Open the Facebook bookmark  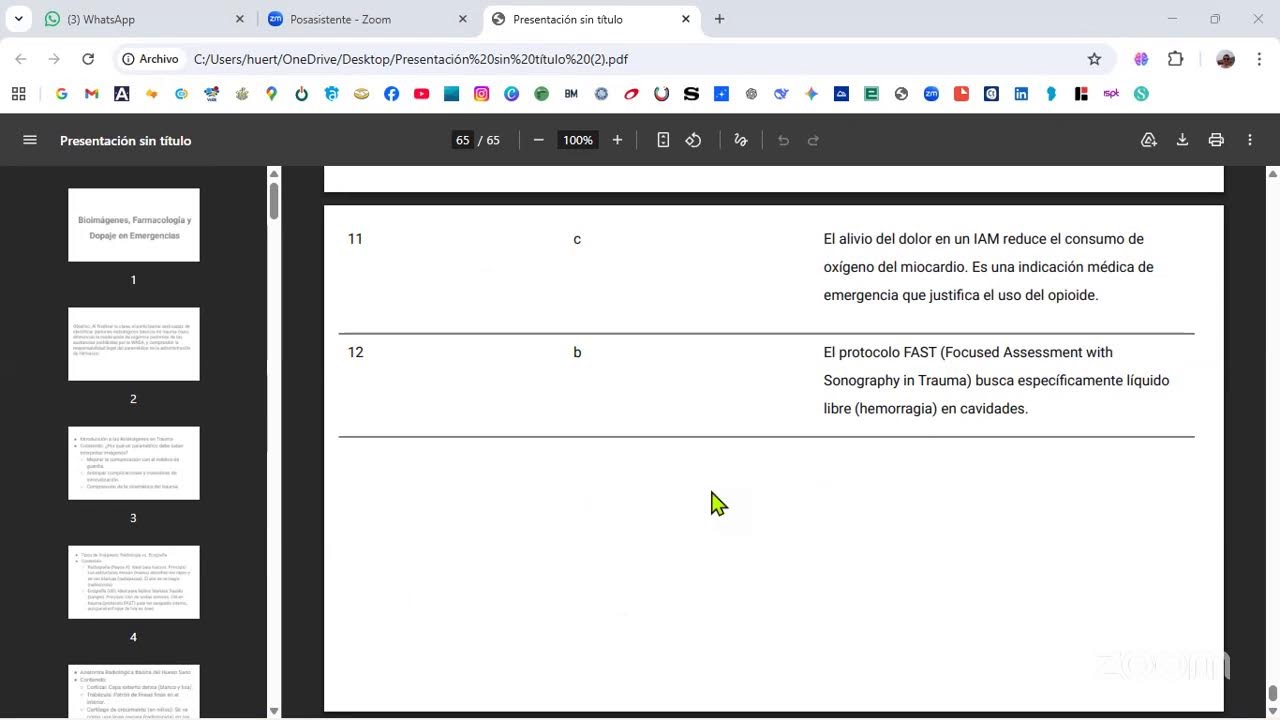(391, 94)
